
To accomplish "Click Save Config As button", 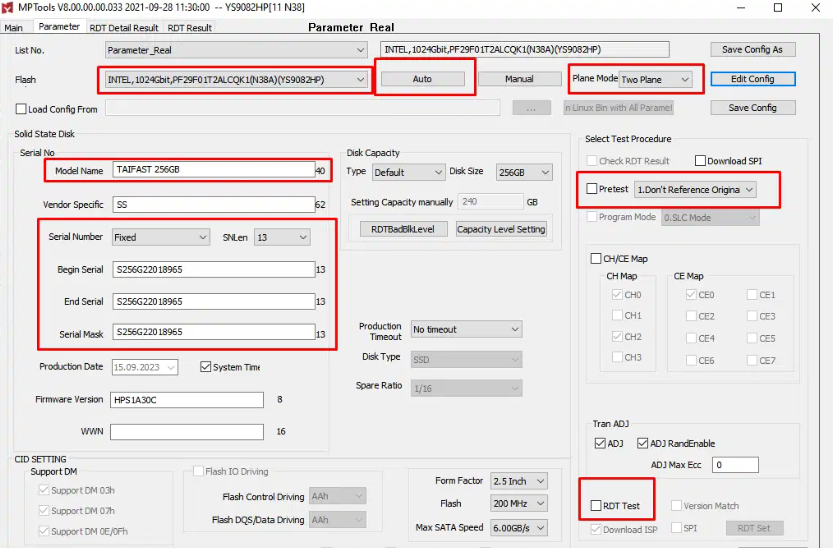I will tap(752, 50).
